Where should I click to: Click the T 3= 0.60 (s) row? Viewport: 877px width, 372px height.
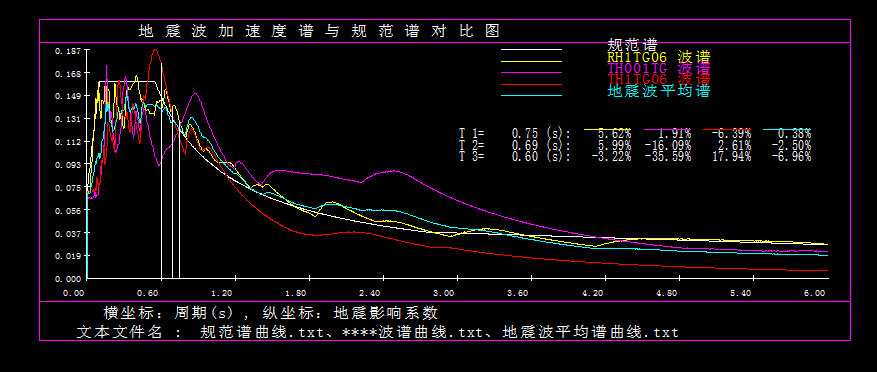[635, 157]
